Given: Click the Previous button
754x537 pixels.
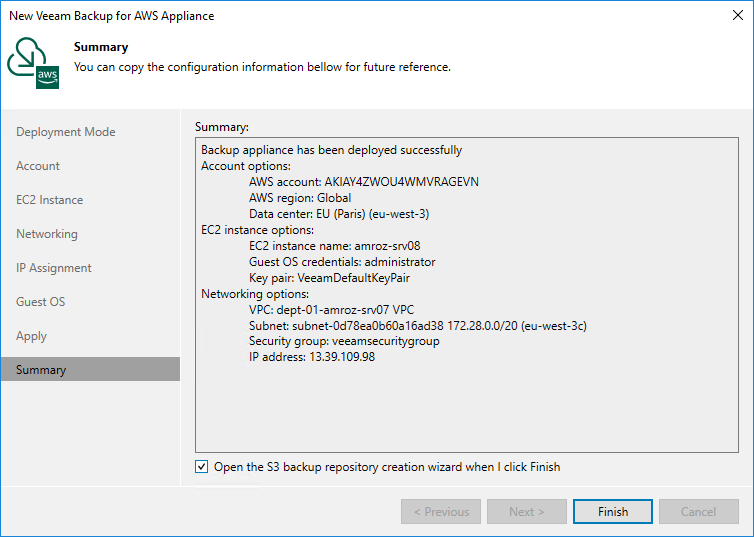Looking at the screenshot, I should [x=440, y=512].
